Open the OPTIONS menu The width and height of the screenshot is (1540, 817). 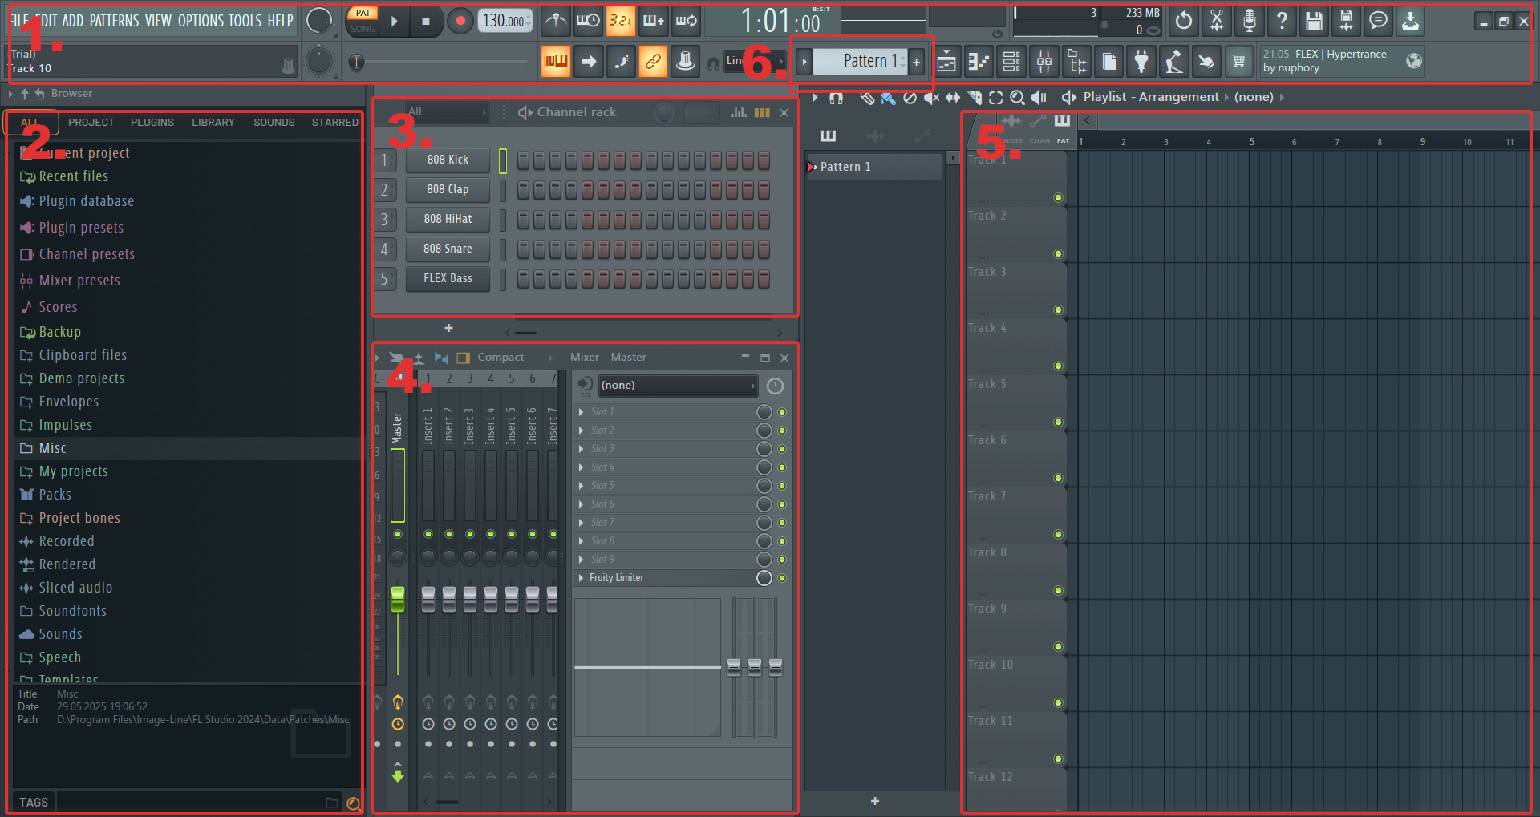tap(200, 20)
